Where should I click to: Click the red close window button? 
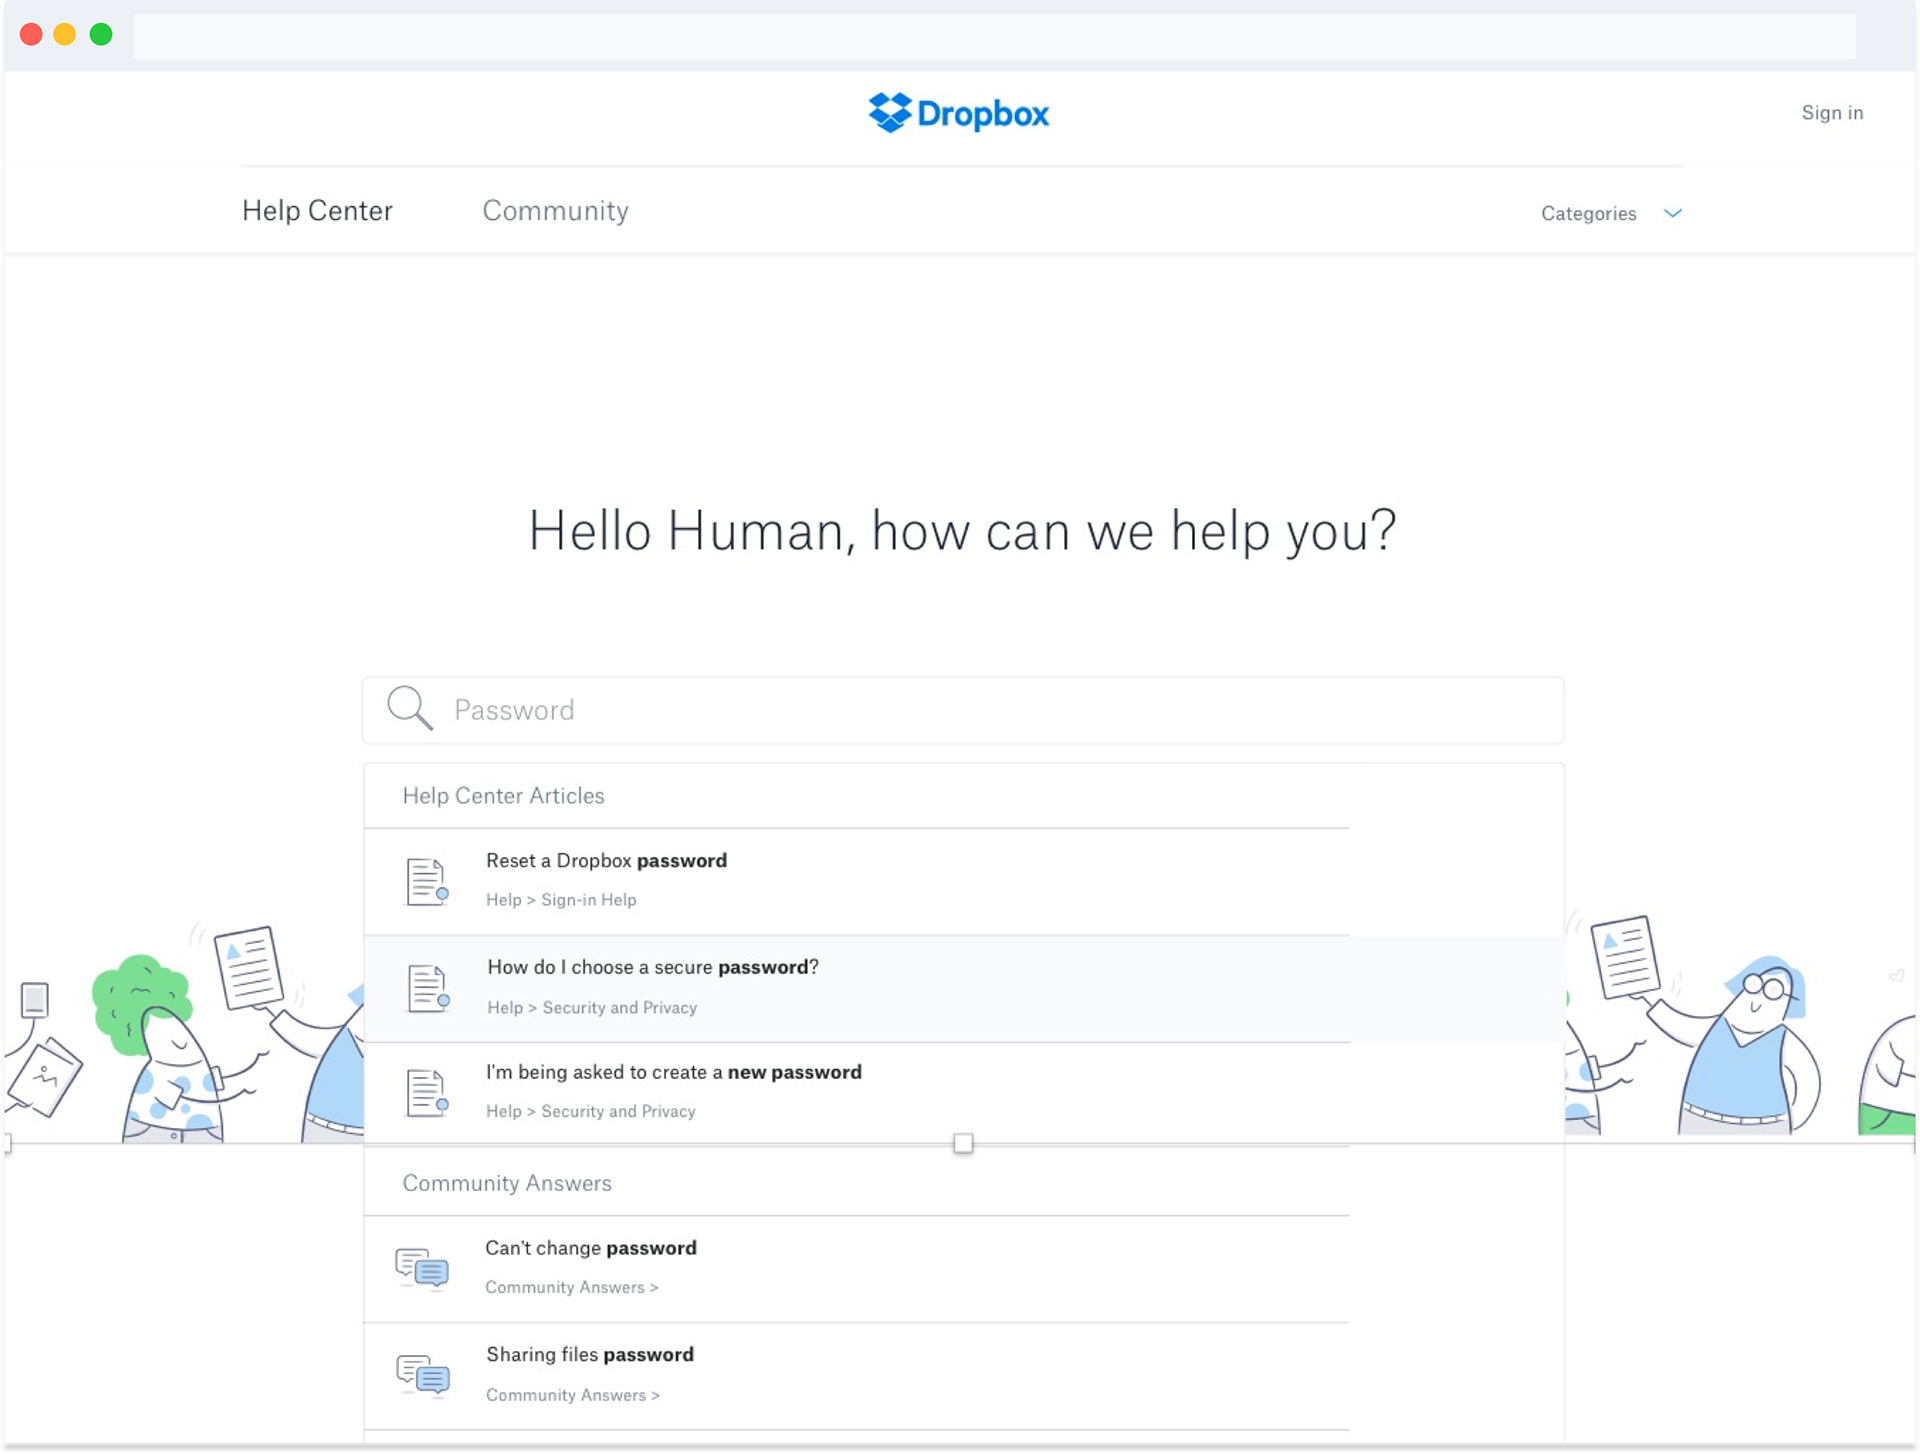[x=31, y=35]
